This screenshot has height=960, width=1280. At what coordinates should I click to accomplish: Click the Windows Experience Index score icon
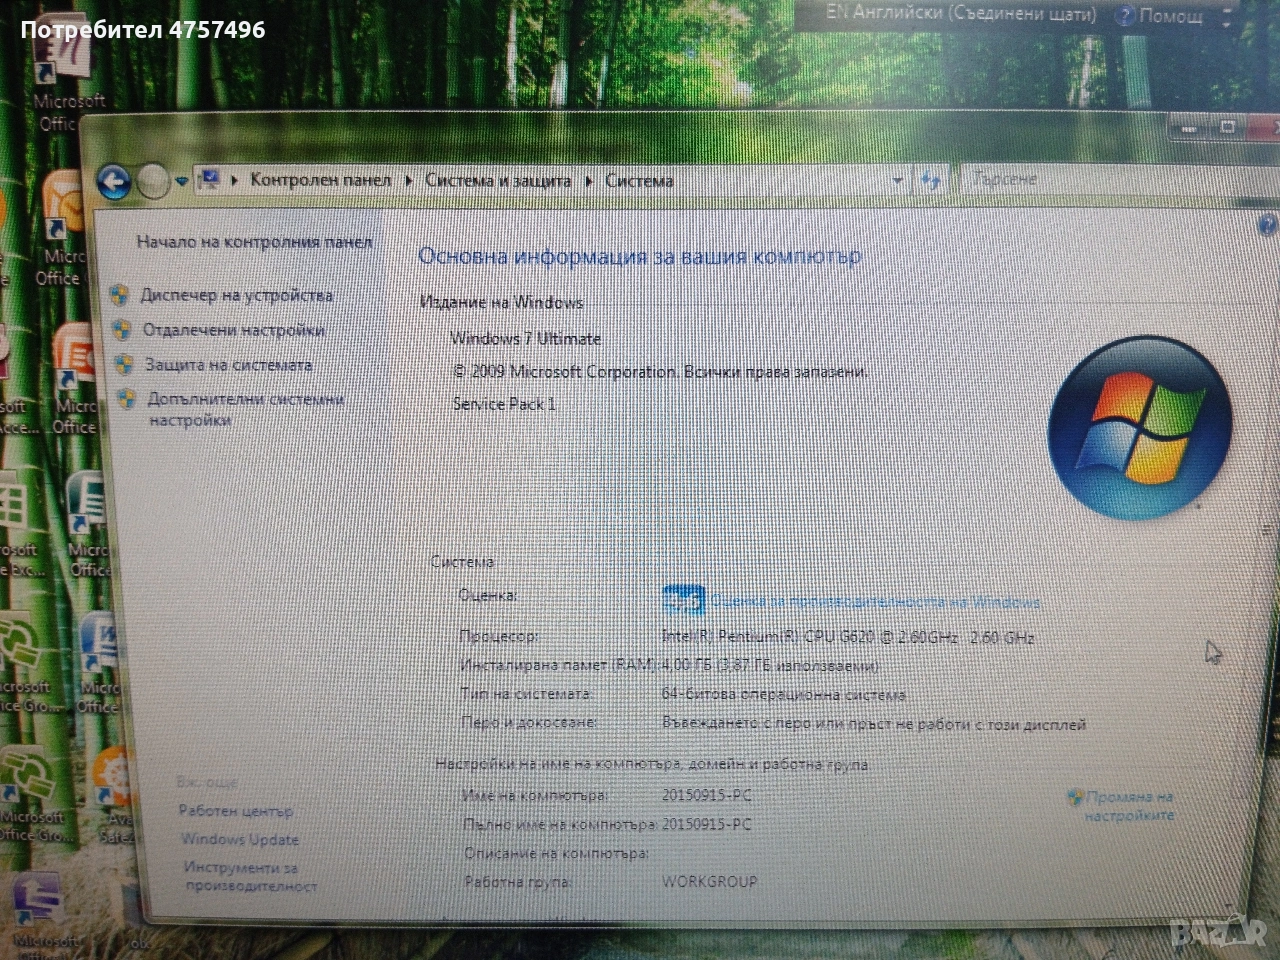(683, 601)
